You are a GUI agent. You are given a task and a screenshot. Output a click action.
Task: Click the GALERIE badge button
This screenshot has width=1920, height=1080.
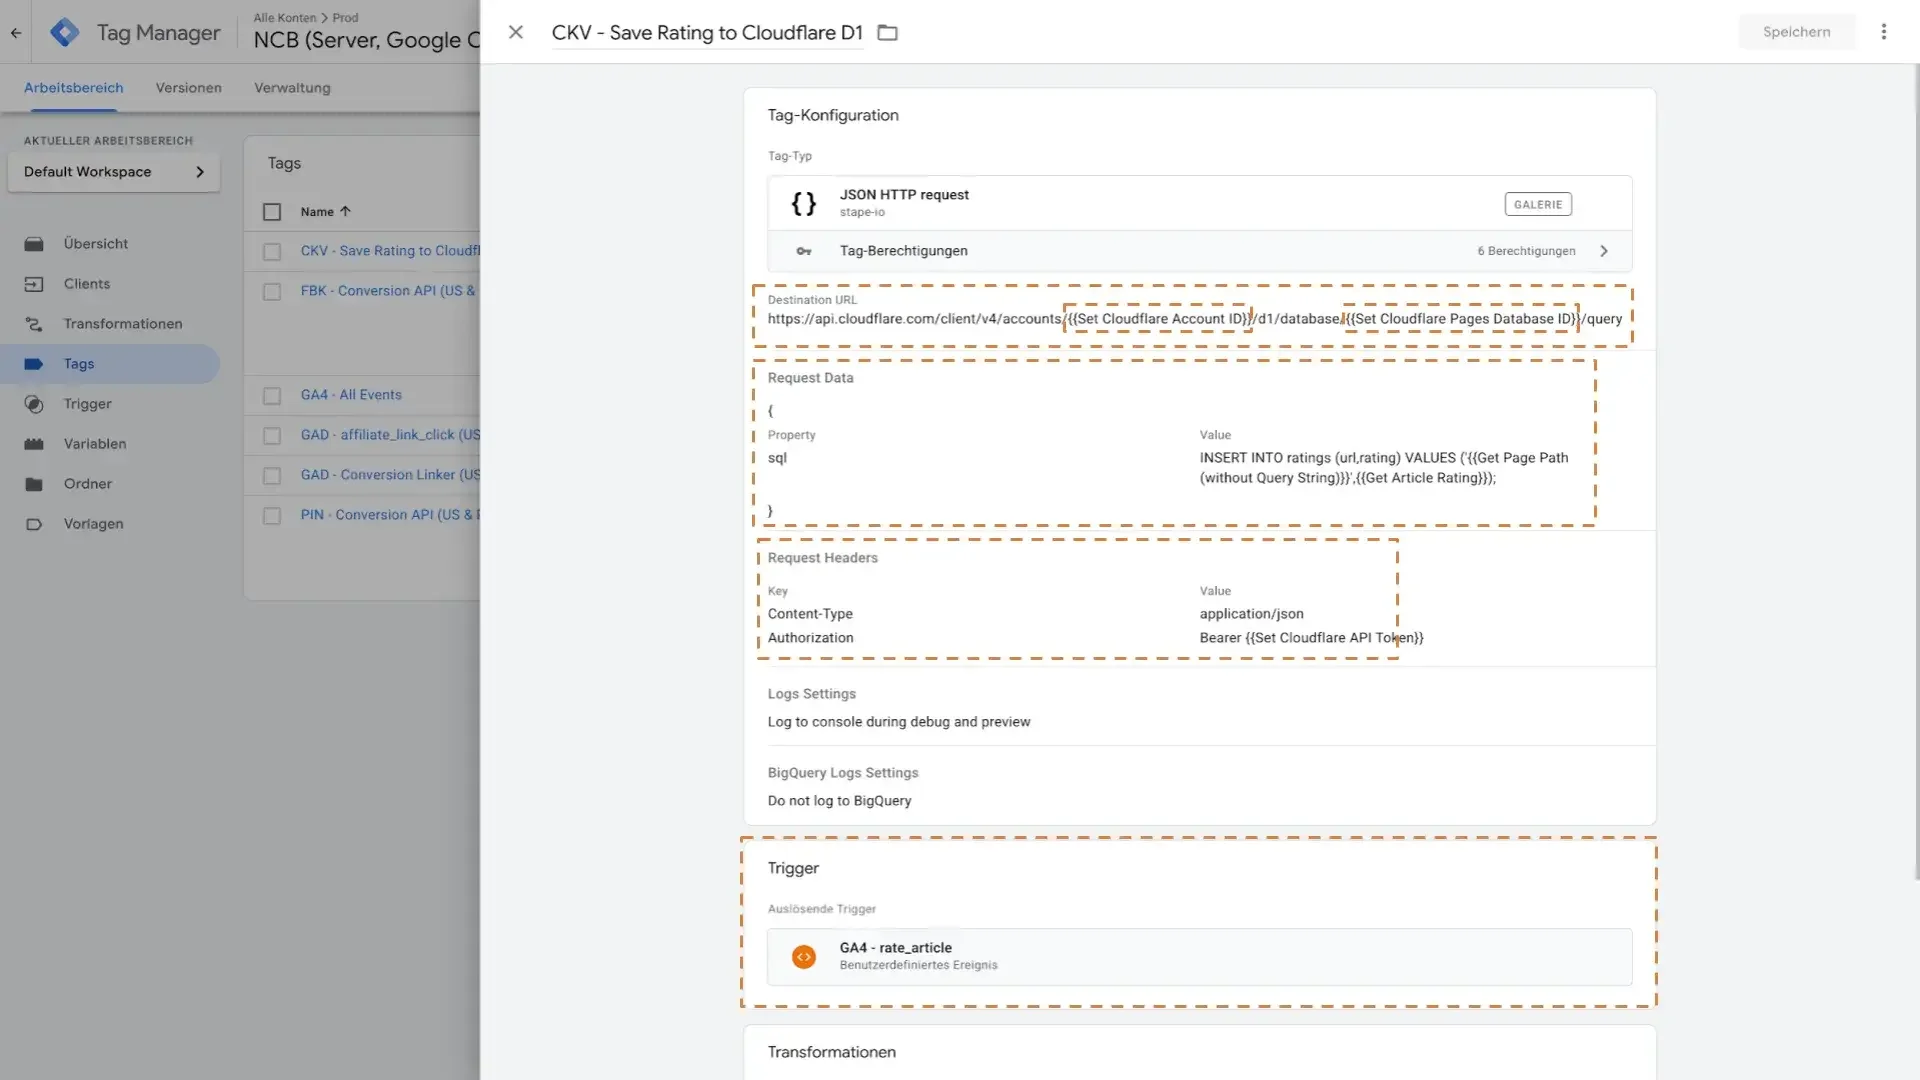click(1537, 205)
